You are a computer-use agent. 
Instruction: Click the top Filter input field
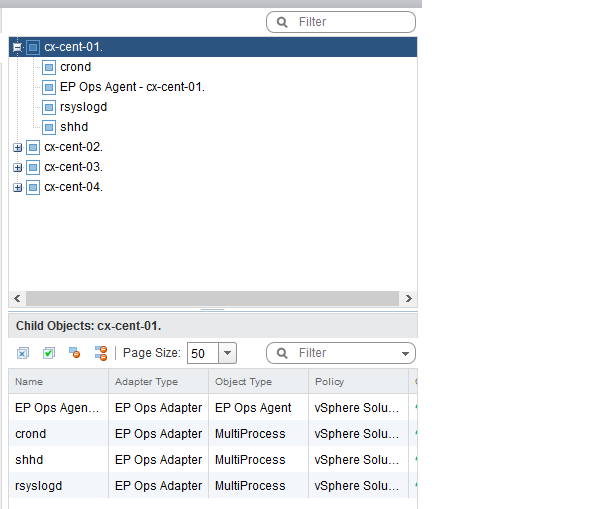(341, 22)
